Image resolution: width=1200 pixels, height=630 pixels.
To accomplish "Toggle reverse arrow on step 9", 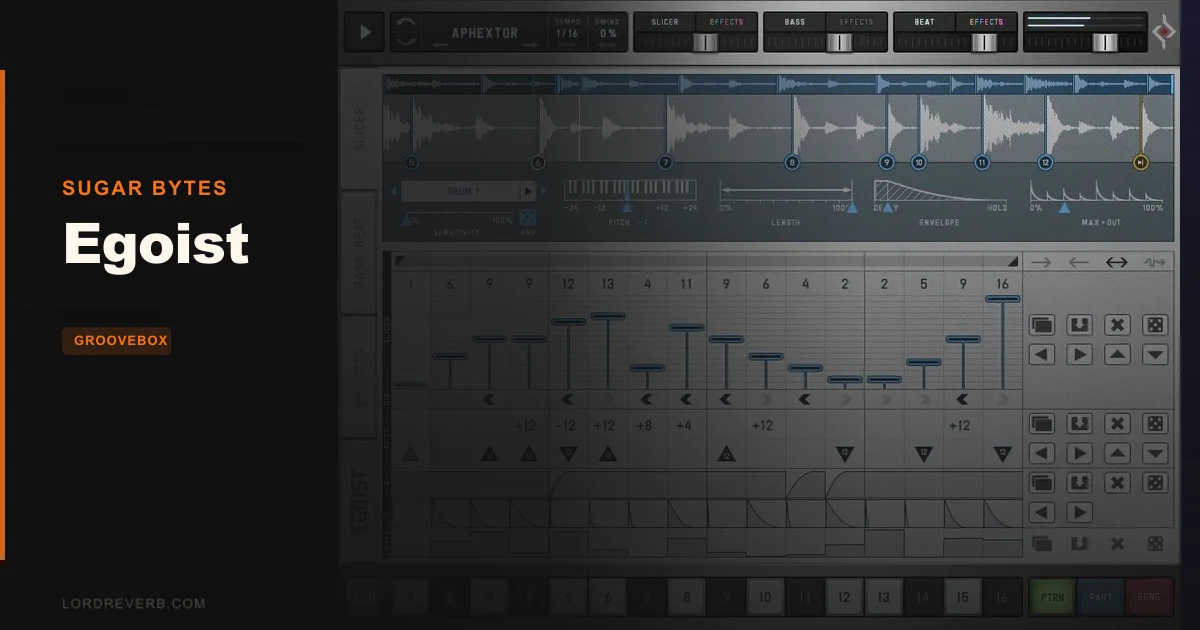I will [726, 399].
